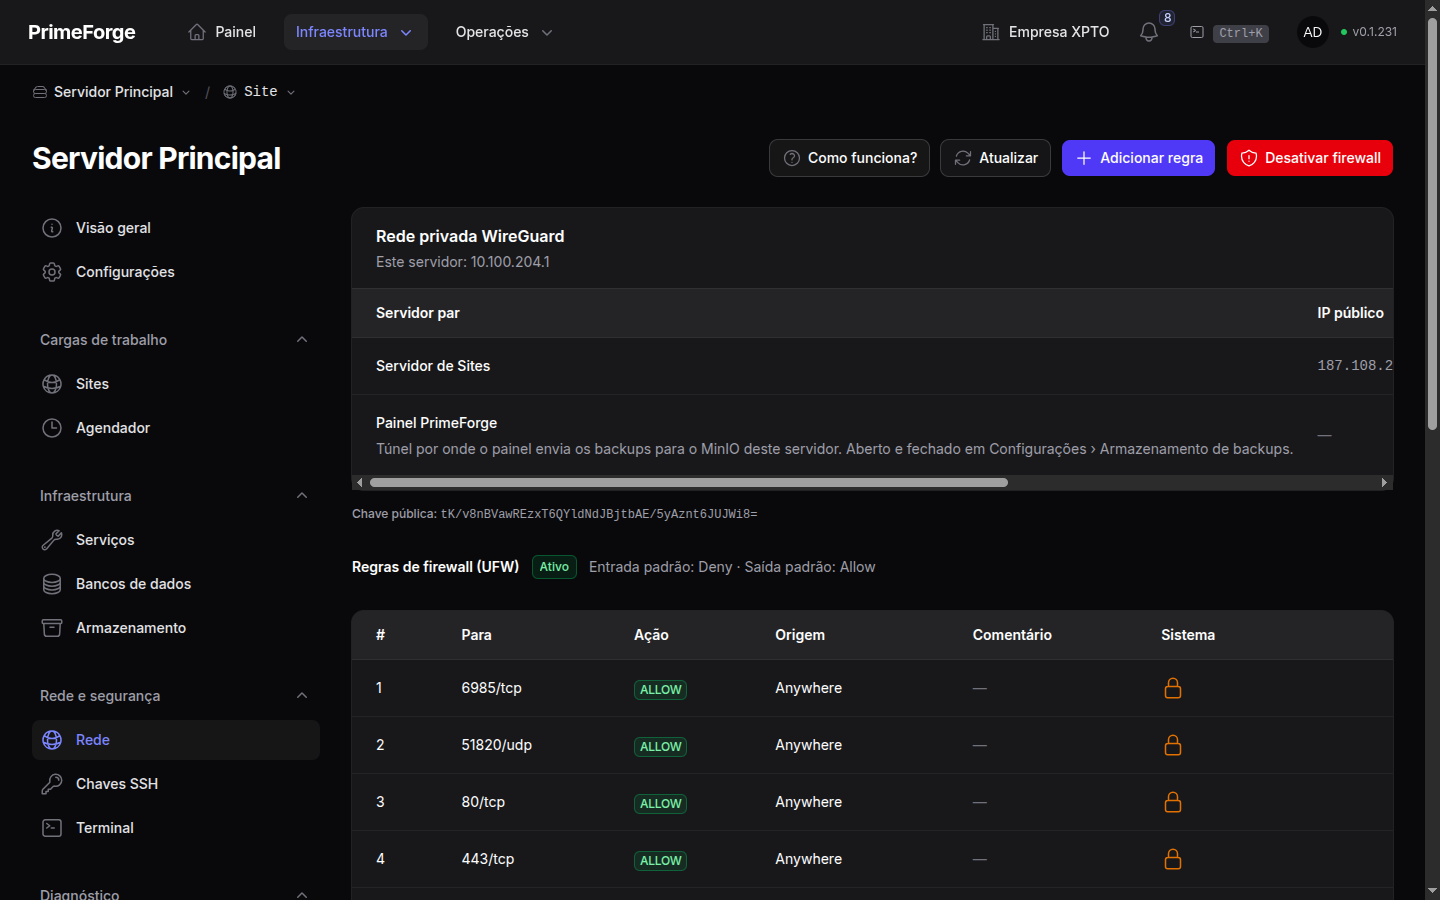Open Chaves SSH page
The width and height of the screenshot is (1440, 900).
click(176, 784)
